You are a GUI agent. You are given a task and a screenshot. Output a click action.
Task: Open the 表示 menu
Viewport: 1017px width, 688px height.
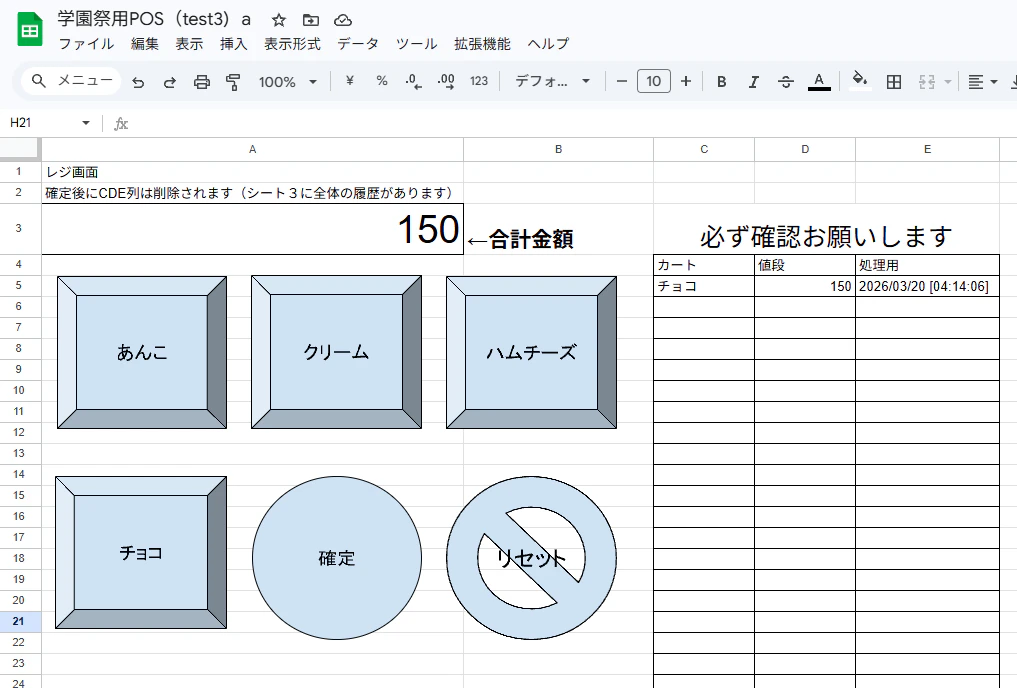[189, 44]
